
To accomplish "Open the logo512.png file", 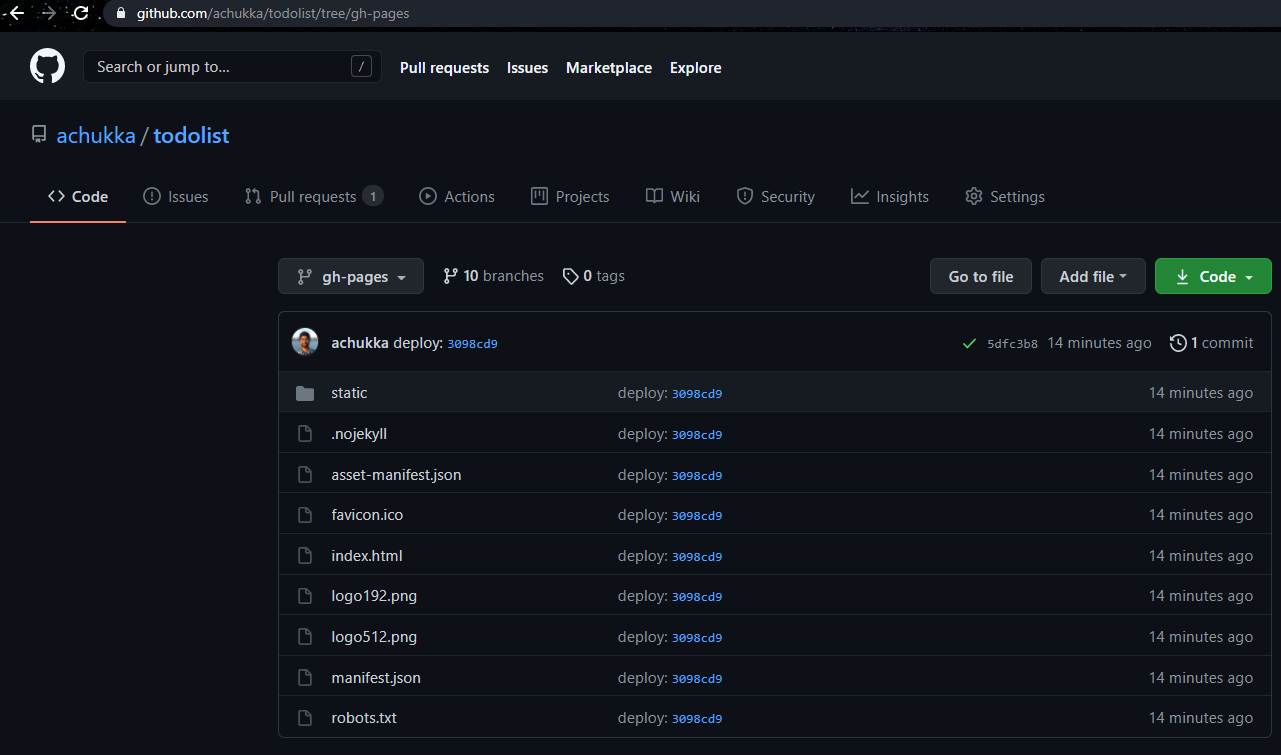I will (x=374, y=637).
